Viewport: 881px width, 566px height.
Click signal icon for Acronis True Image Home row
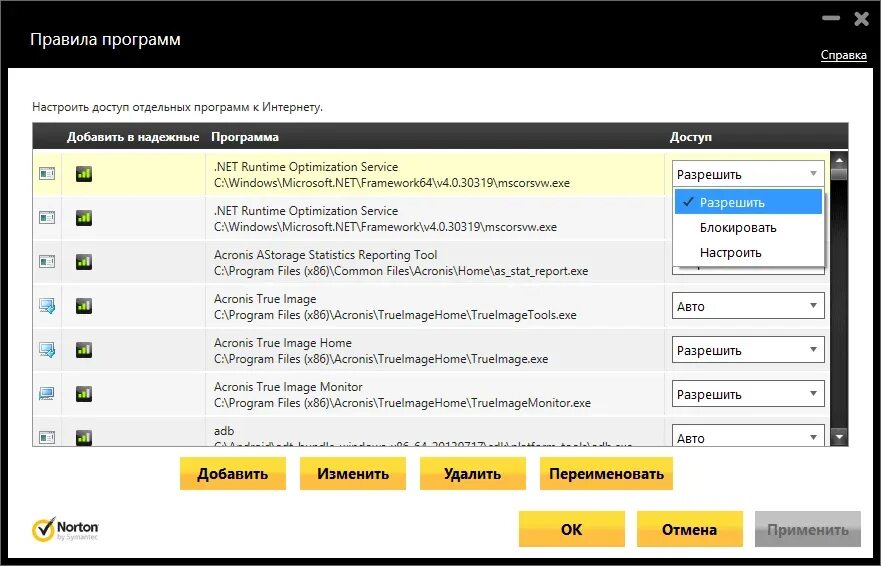(84, 350)
